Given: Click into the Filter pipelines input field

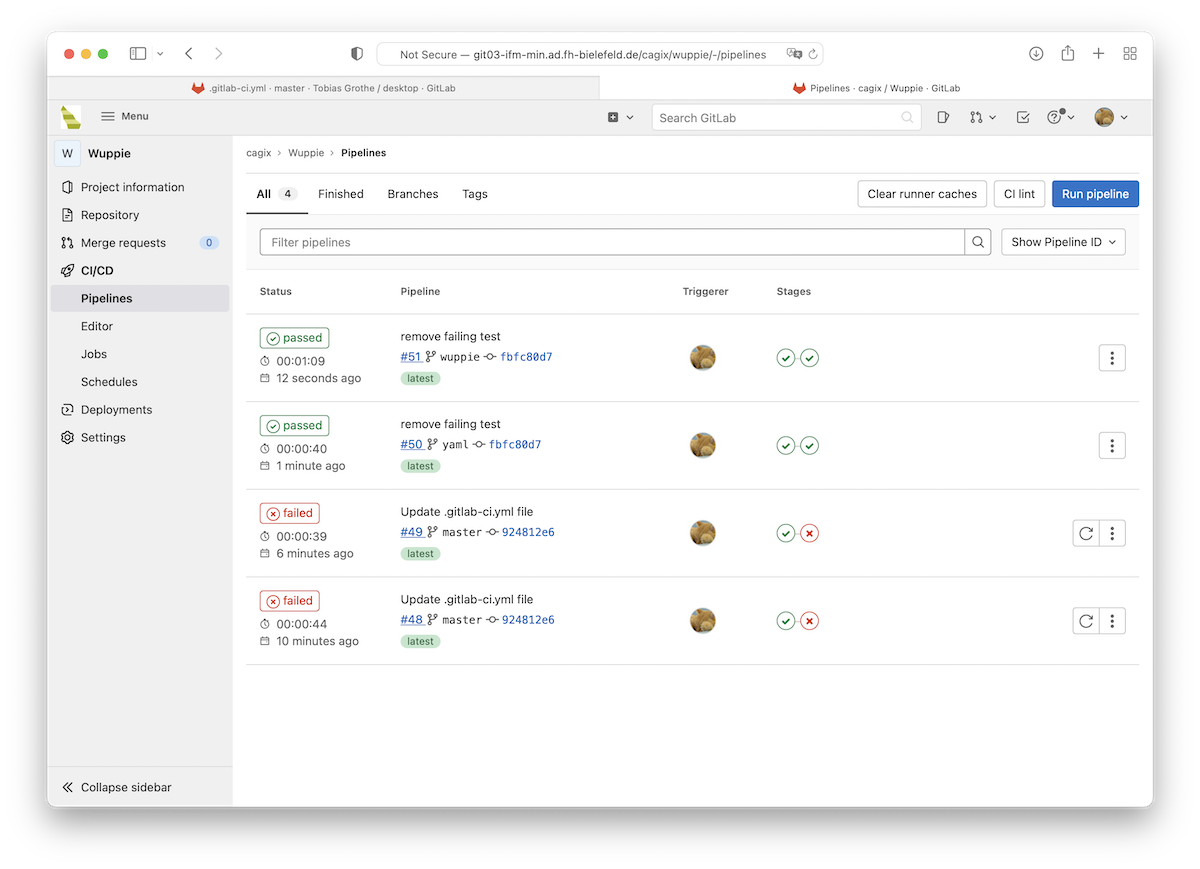Looking at the screenshot, I should 611,242.
